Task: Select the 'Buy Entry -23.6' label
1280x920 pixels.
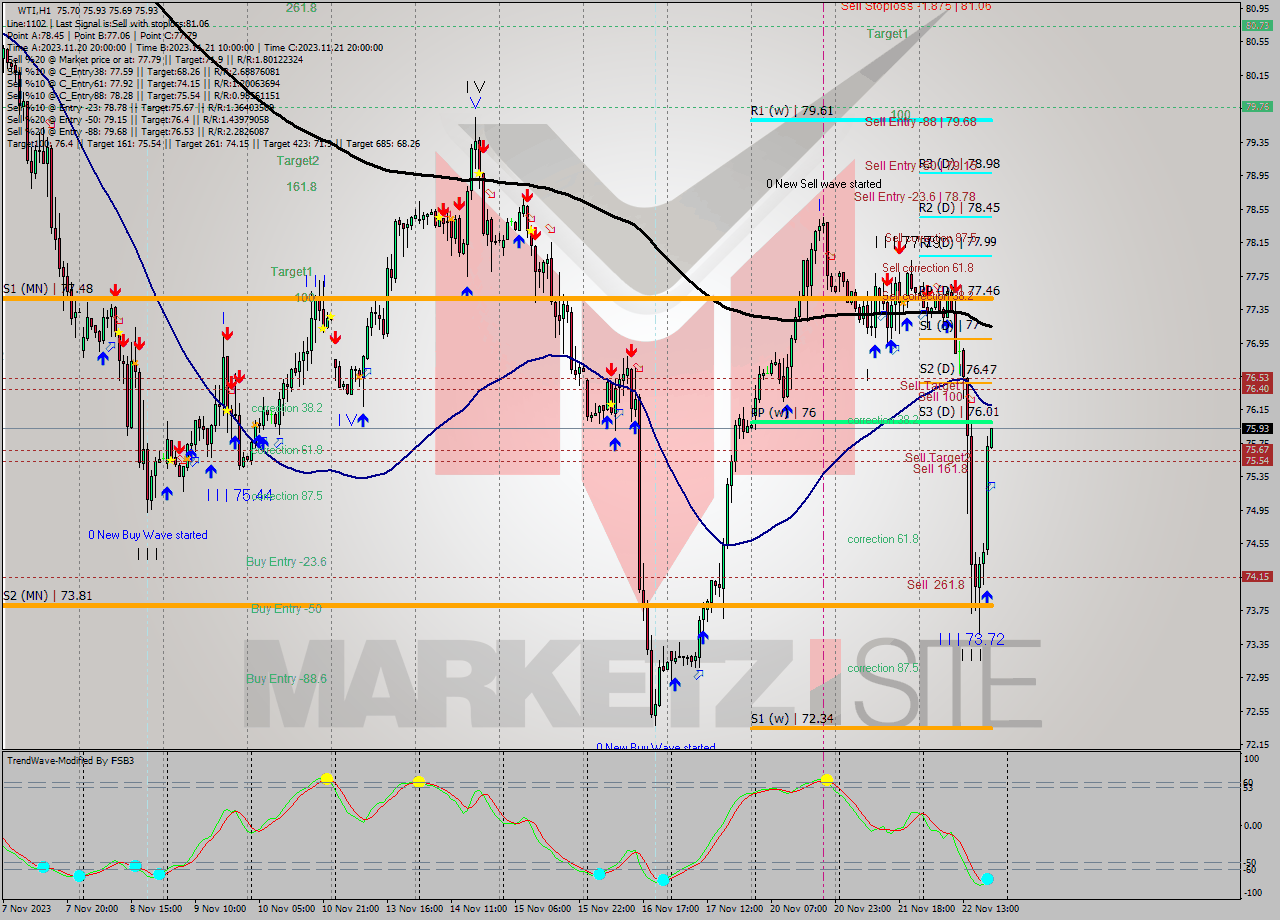Action: pos(286,562)
